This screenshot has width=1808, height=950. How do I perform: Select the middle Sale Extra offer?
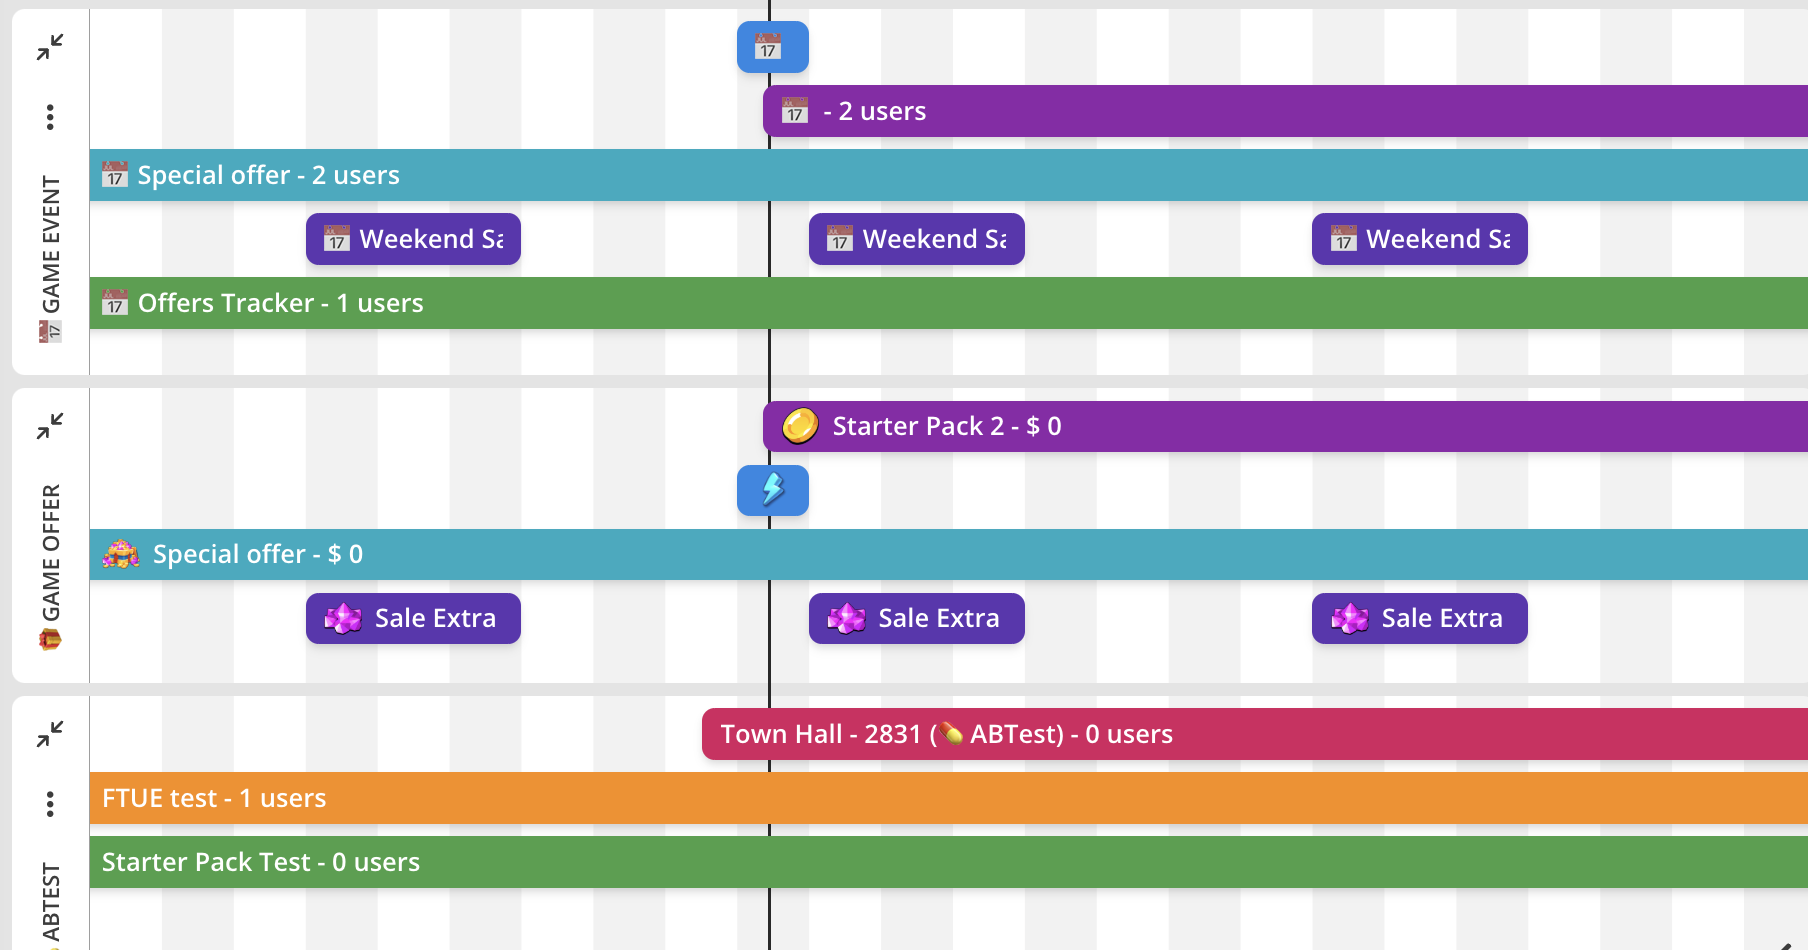[916, 618]
